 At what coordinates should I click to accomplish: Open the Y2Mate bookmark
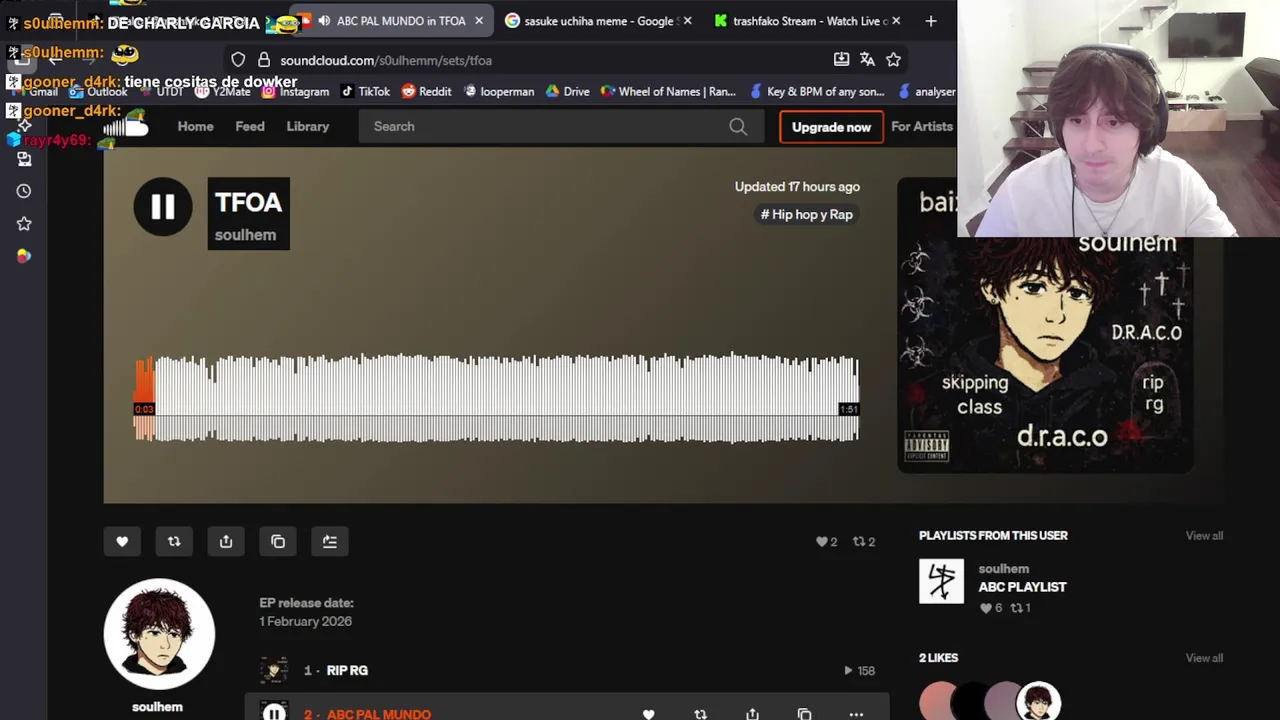point(222,91)
